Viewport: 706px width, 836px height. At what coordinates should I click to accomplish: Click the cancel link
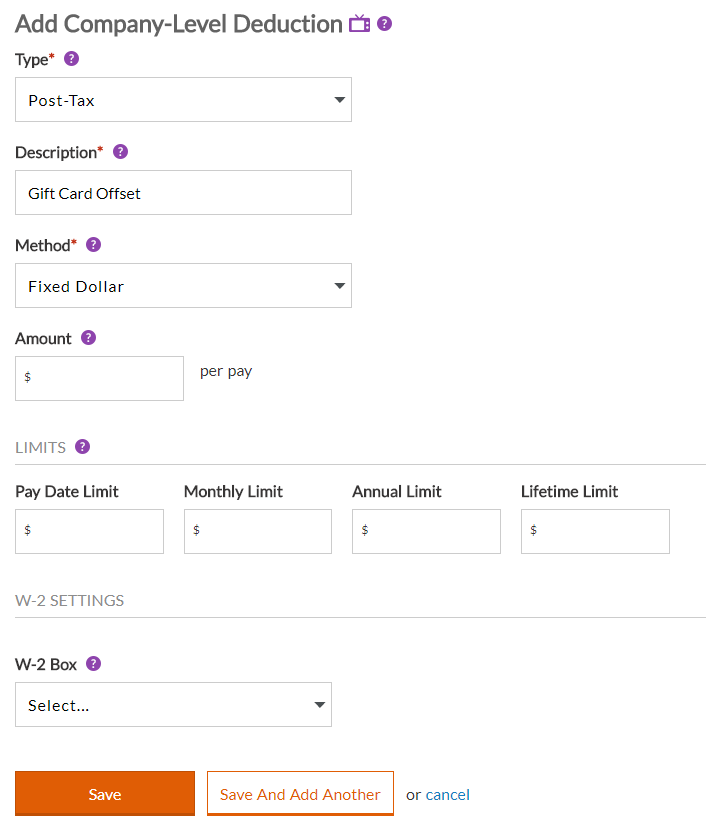(x=447, y=794)
